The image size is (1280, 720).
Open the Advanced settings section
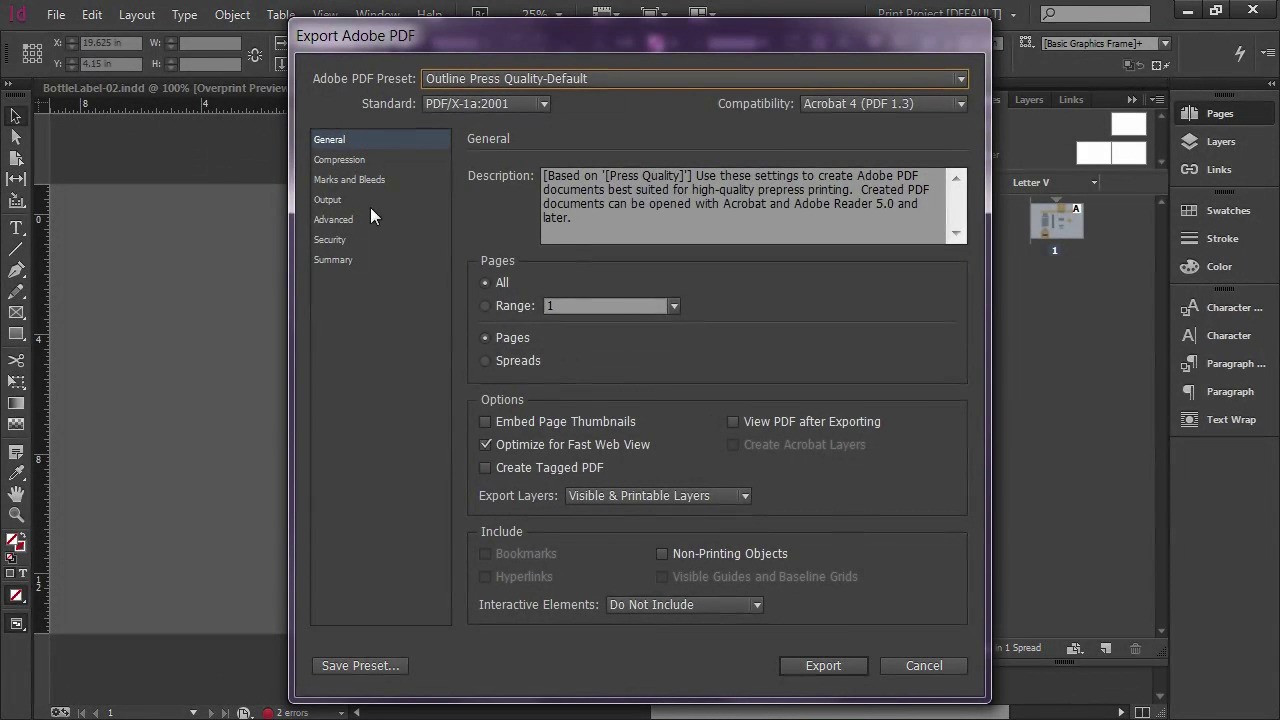(x=333, y=220)
